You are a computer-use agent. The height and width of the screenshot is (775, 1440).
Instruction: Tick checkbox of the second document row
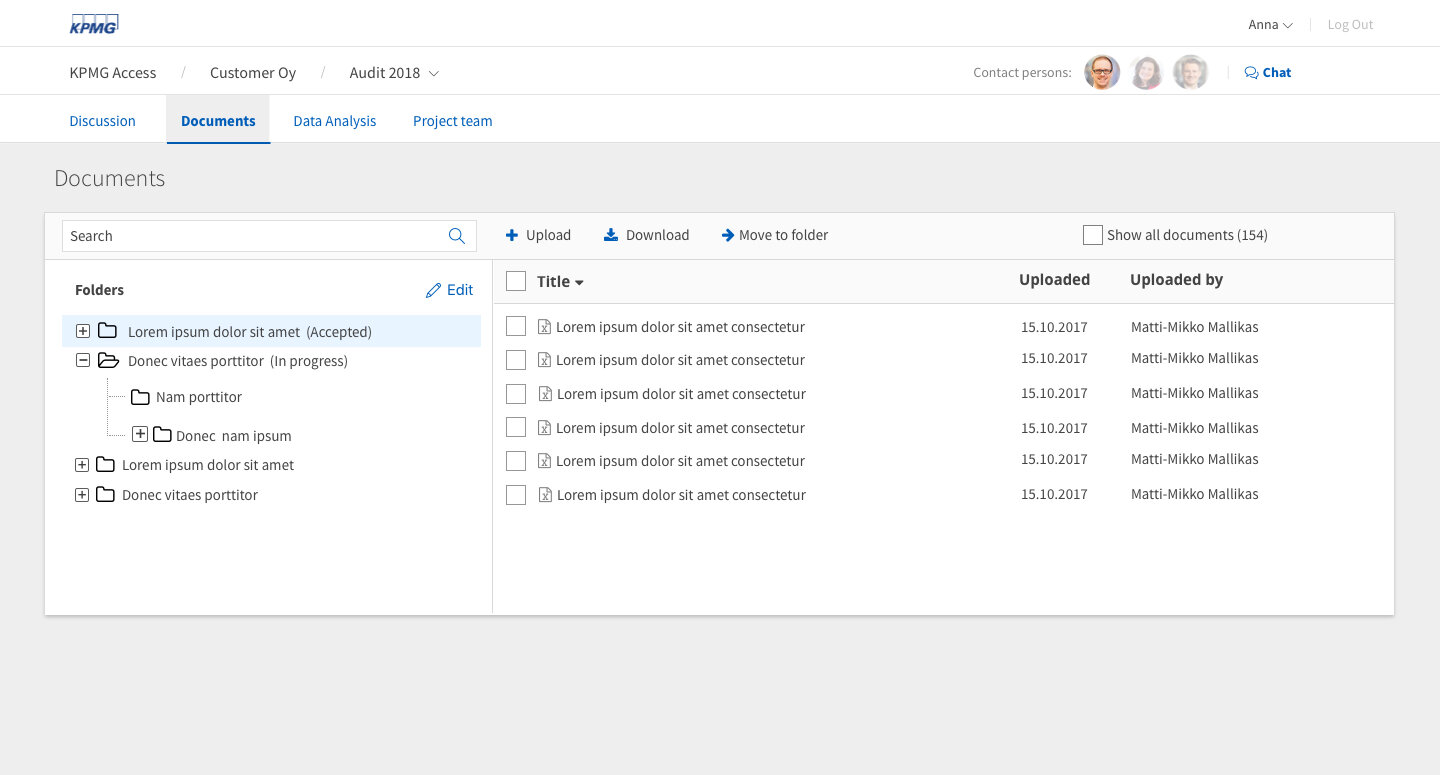tap(516, 359)
